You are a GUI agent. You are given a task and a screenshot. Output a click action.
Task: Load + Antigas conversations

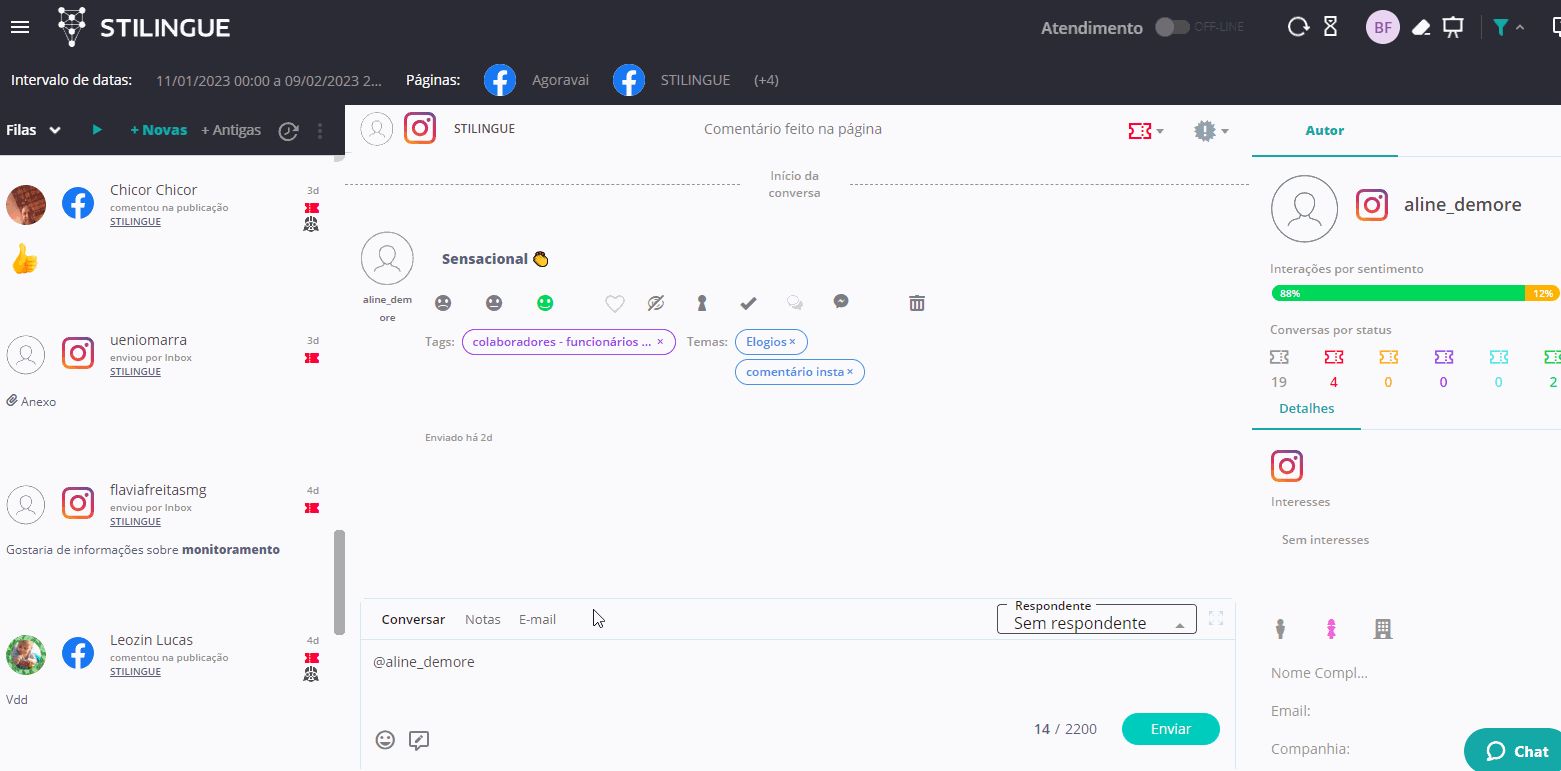pyautogui.click(x=231, y=130)
